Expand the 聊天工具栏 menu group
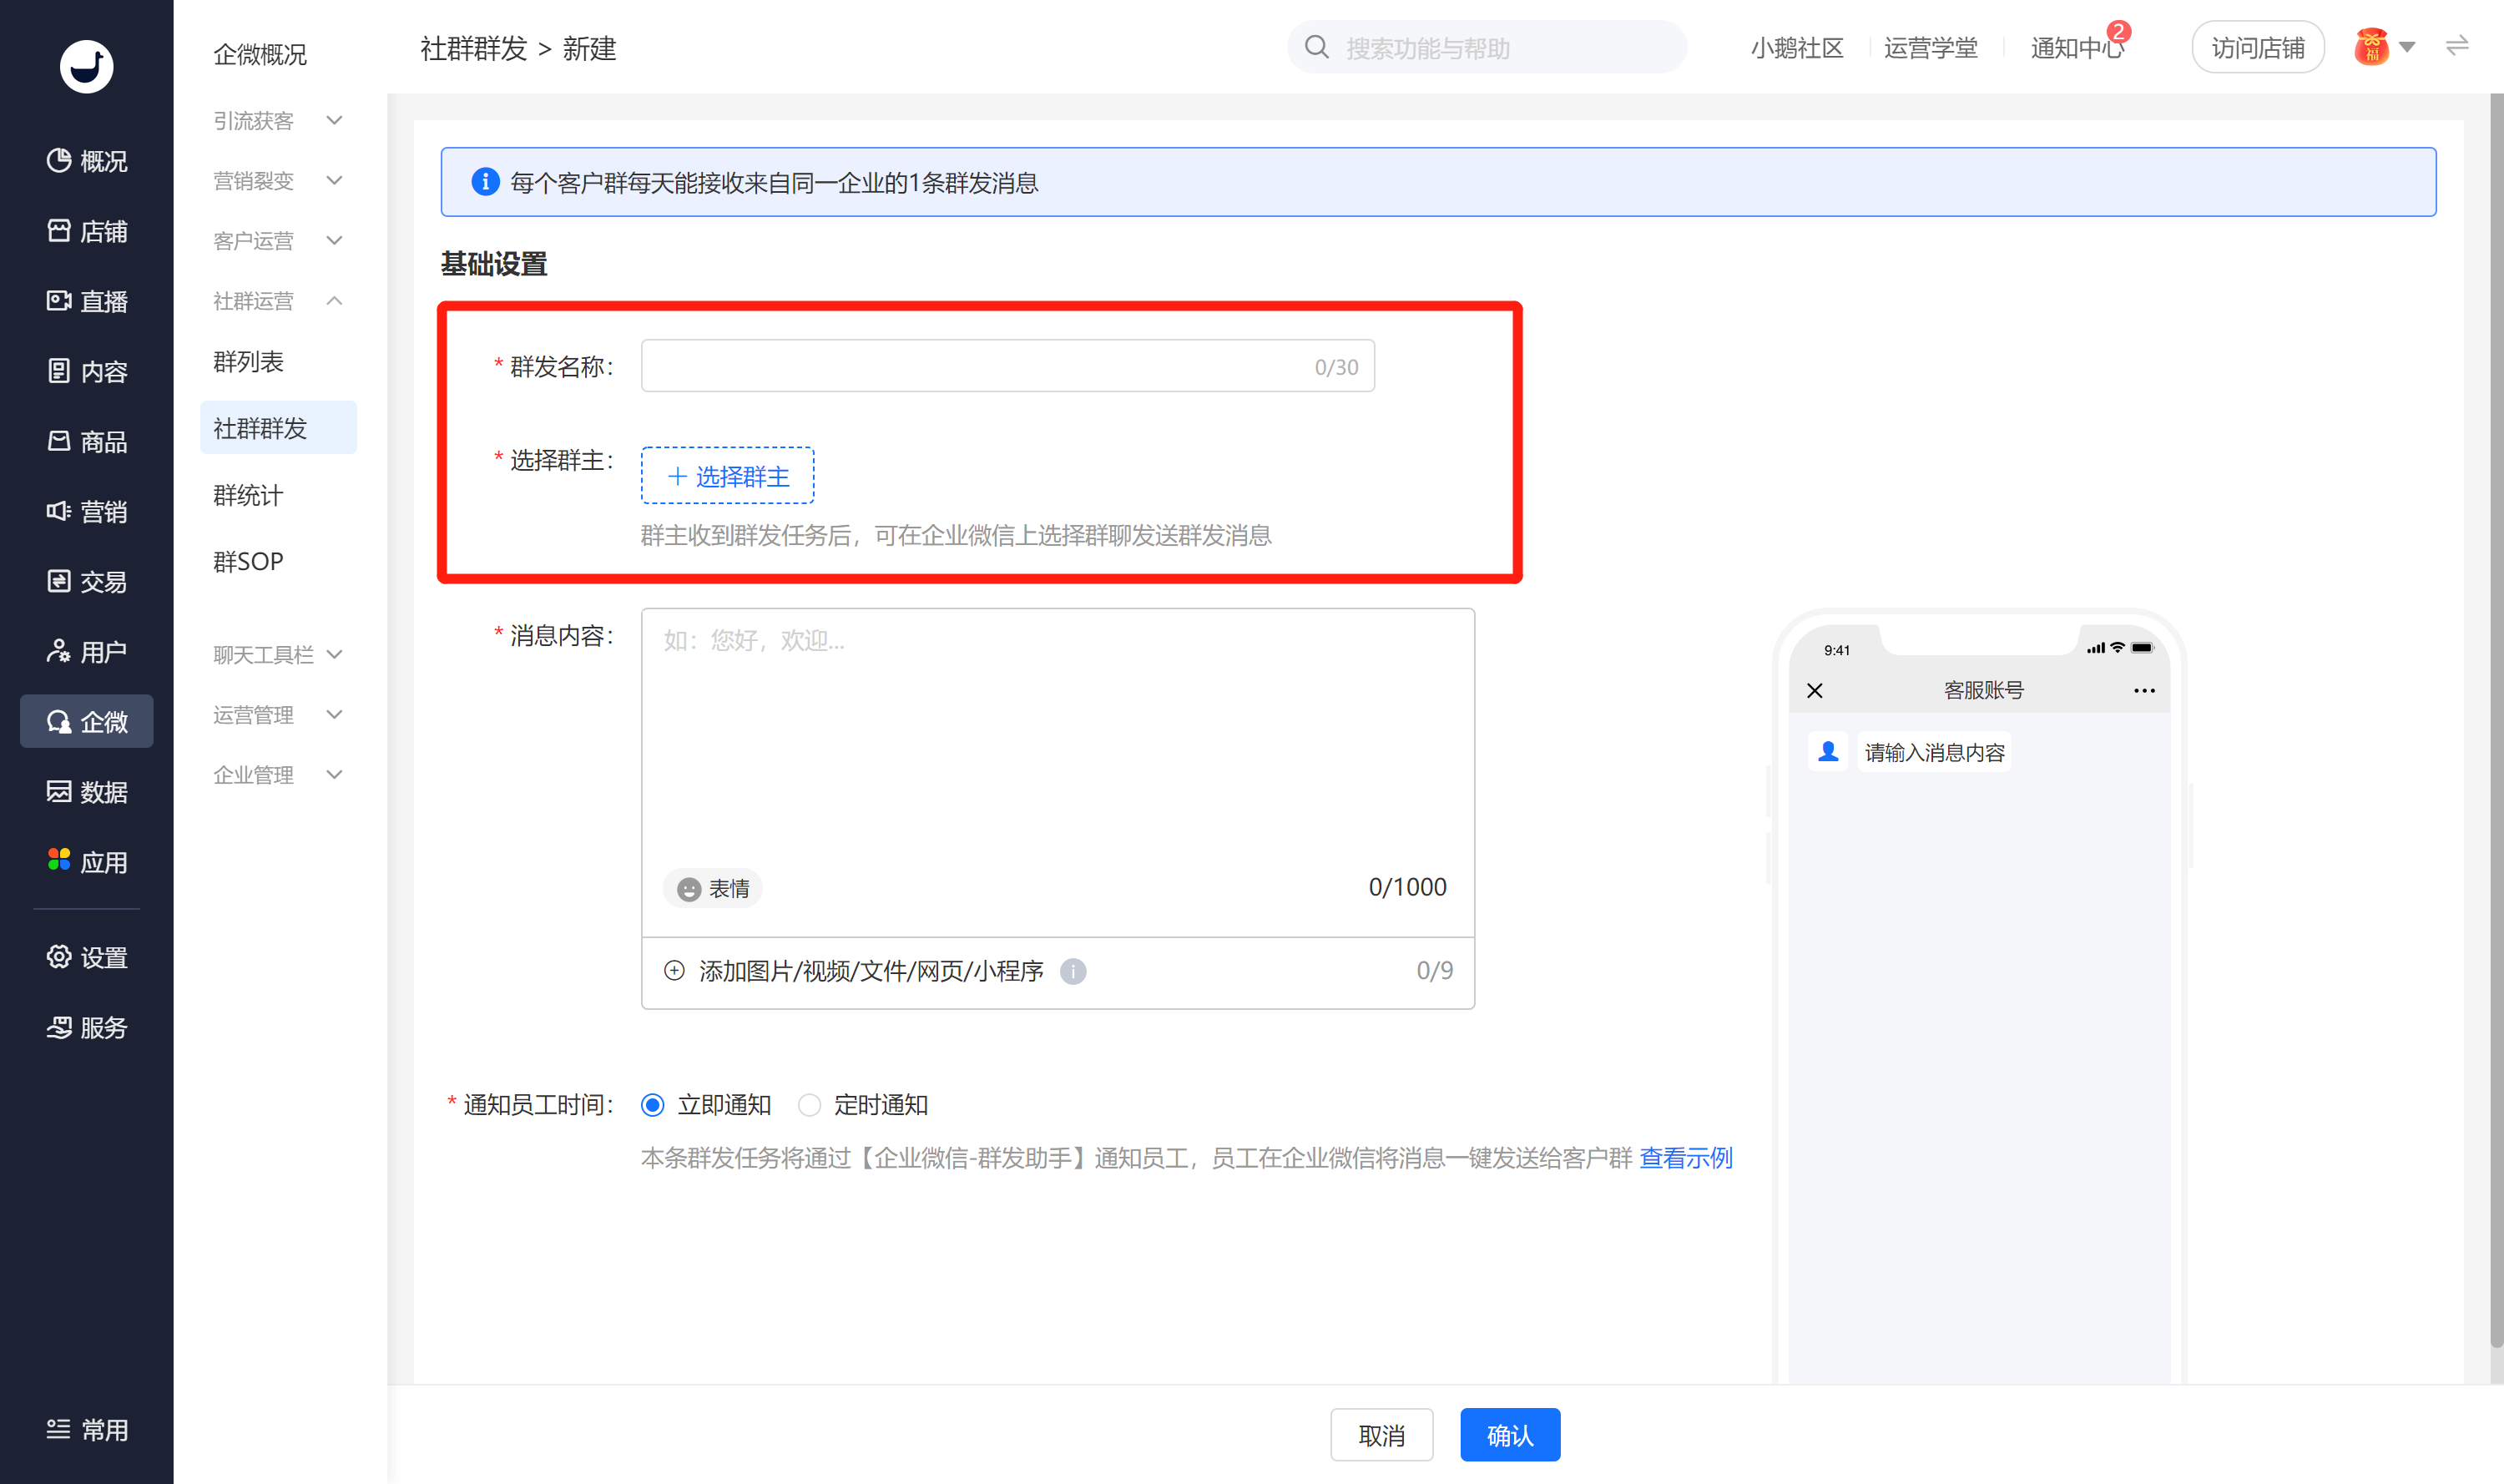 (x=278, y=654)
